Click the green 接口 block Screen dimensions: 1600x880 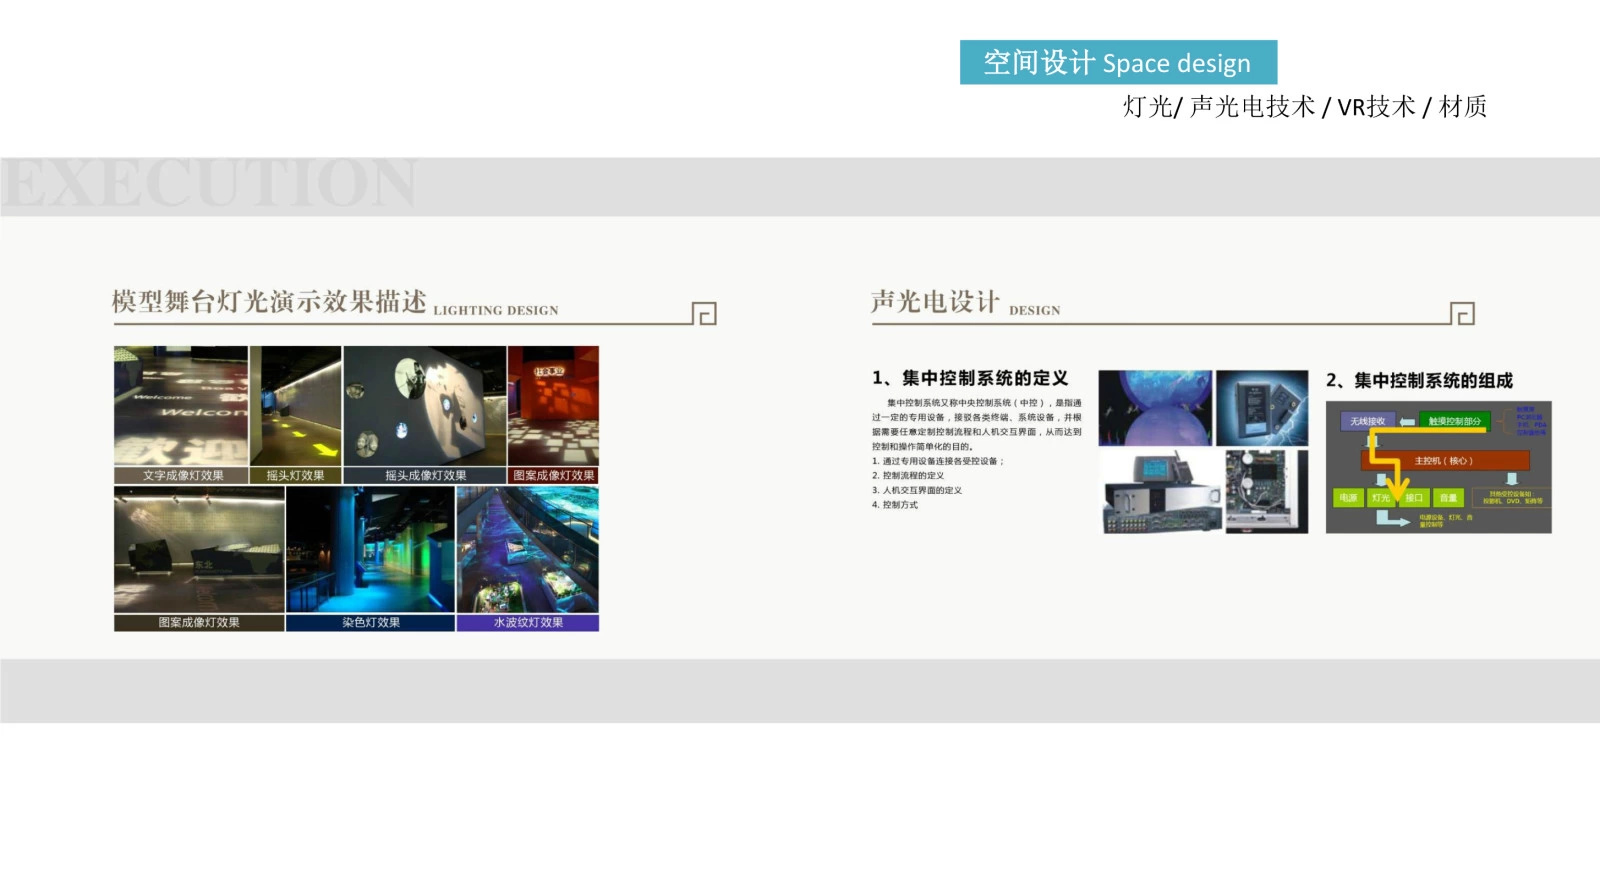coord(1414,497)
